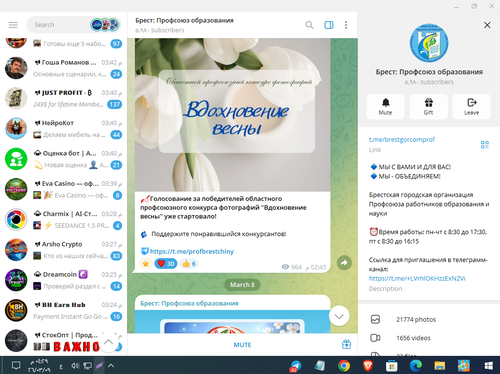Toggle the right info side panel
500x374 pixels.
(329, 25)
